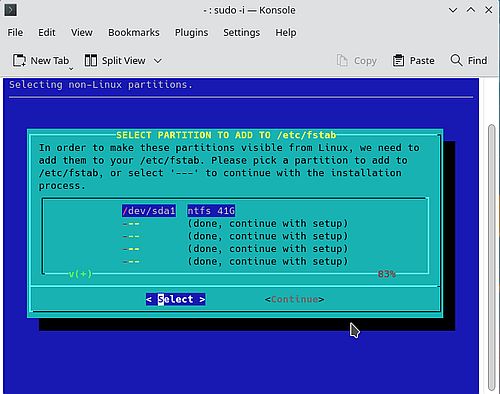Minimize the Konsole window

click(x=453, y=10)
